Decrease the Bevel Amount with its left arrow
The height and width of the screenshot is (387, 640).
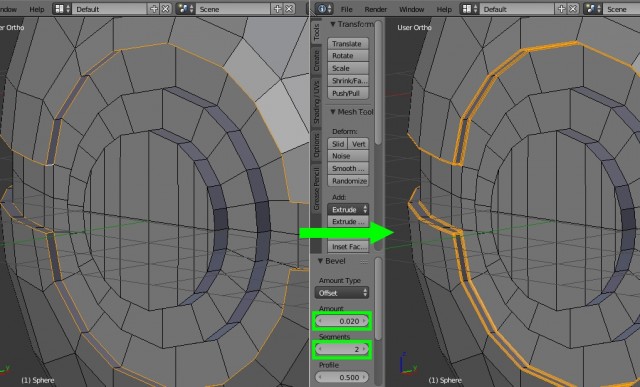[x=320, y=321]
